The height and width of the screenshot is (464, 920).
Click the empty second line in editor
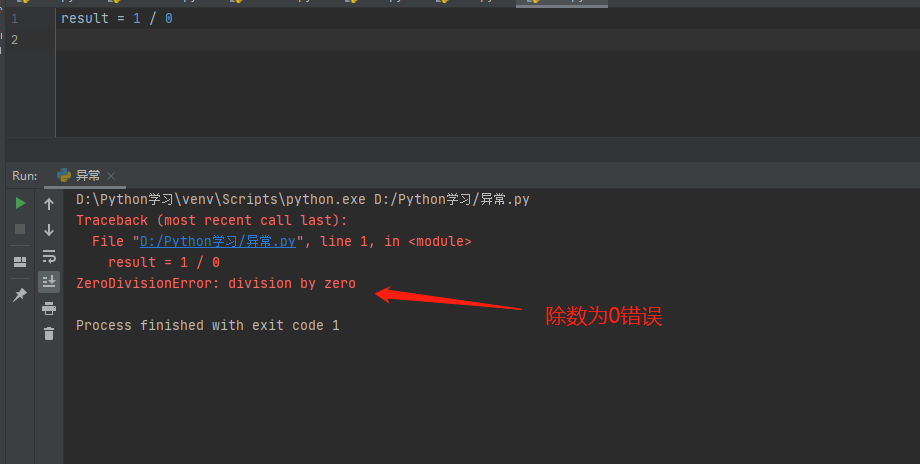click(x=487, y=40)
